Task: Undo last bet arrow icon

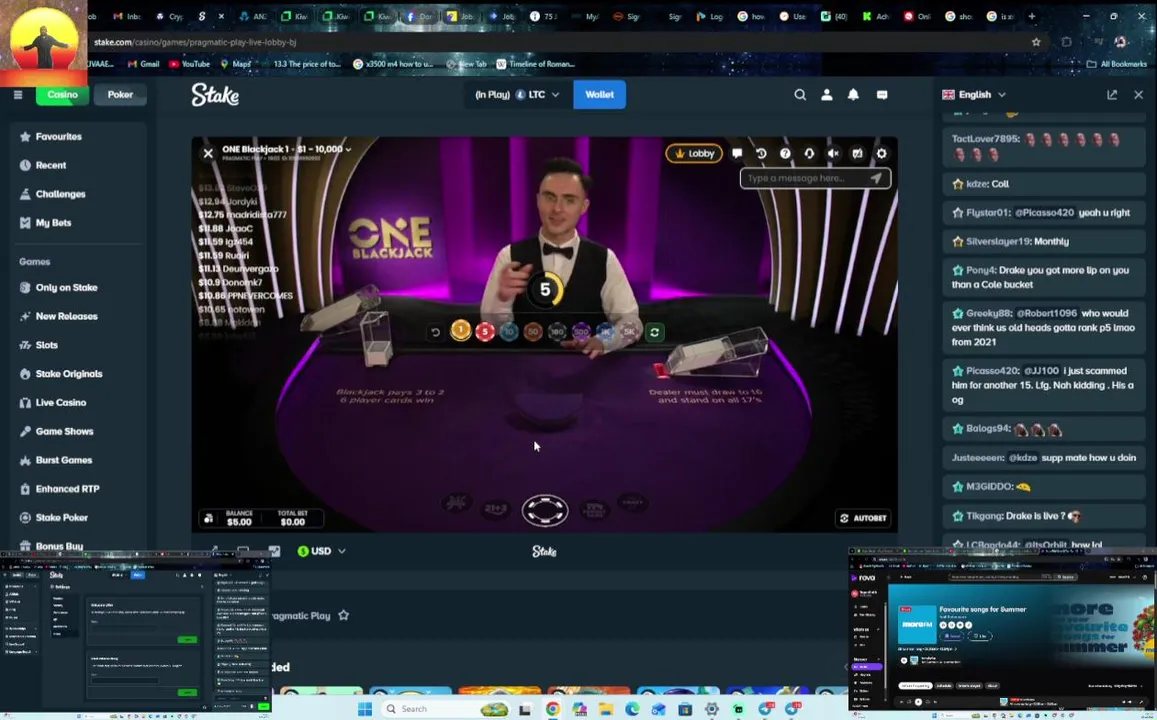Action: 435,333
